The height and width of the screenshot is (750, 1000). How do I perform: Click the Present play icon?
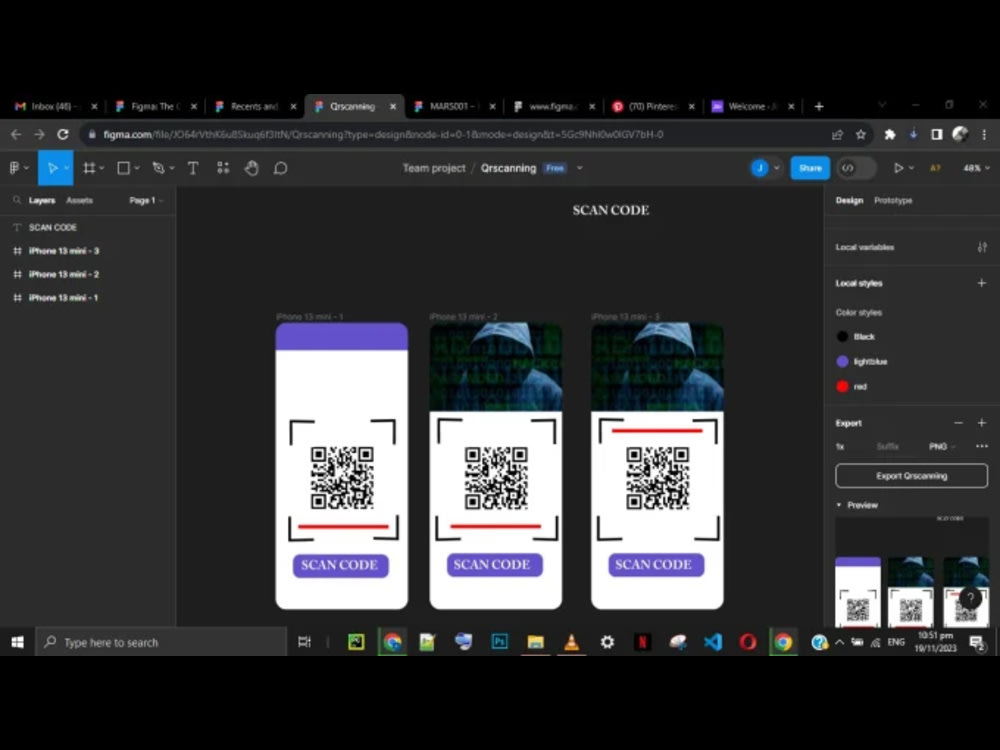tap(898, 168)
